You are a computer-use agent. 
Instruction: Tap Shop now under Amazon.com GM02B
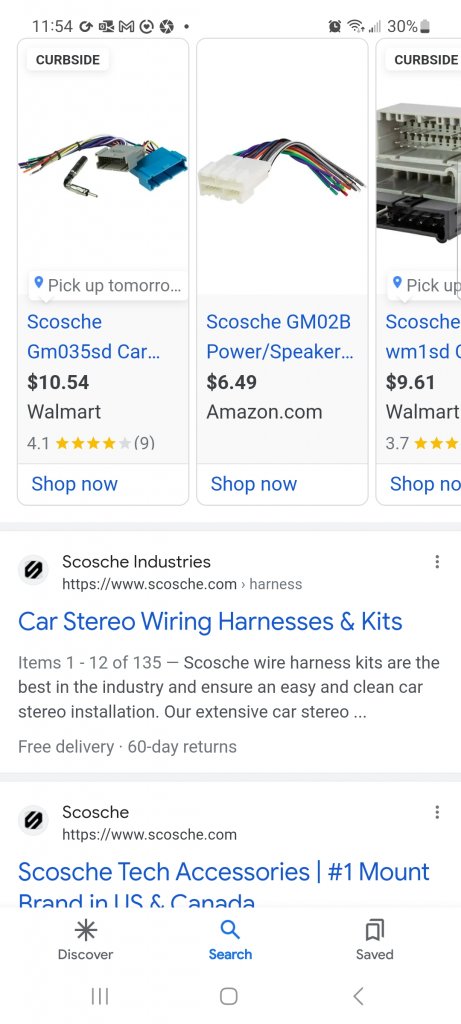[x=253, y=484]
